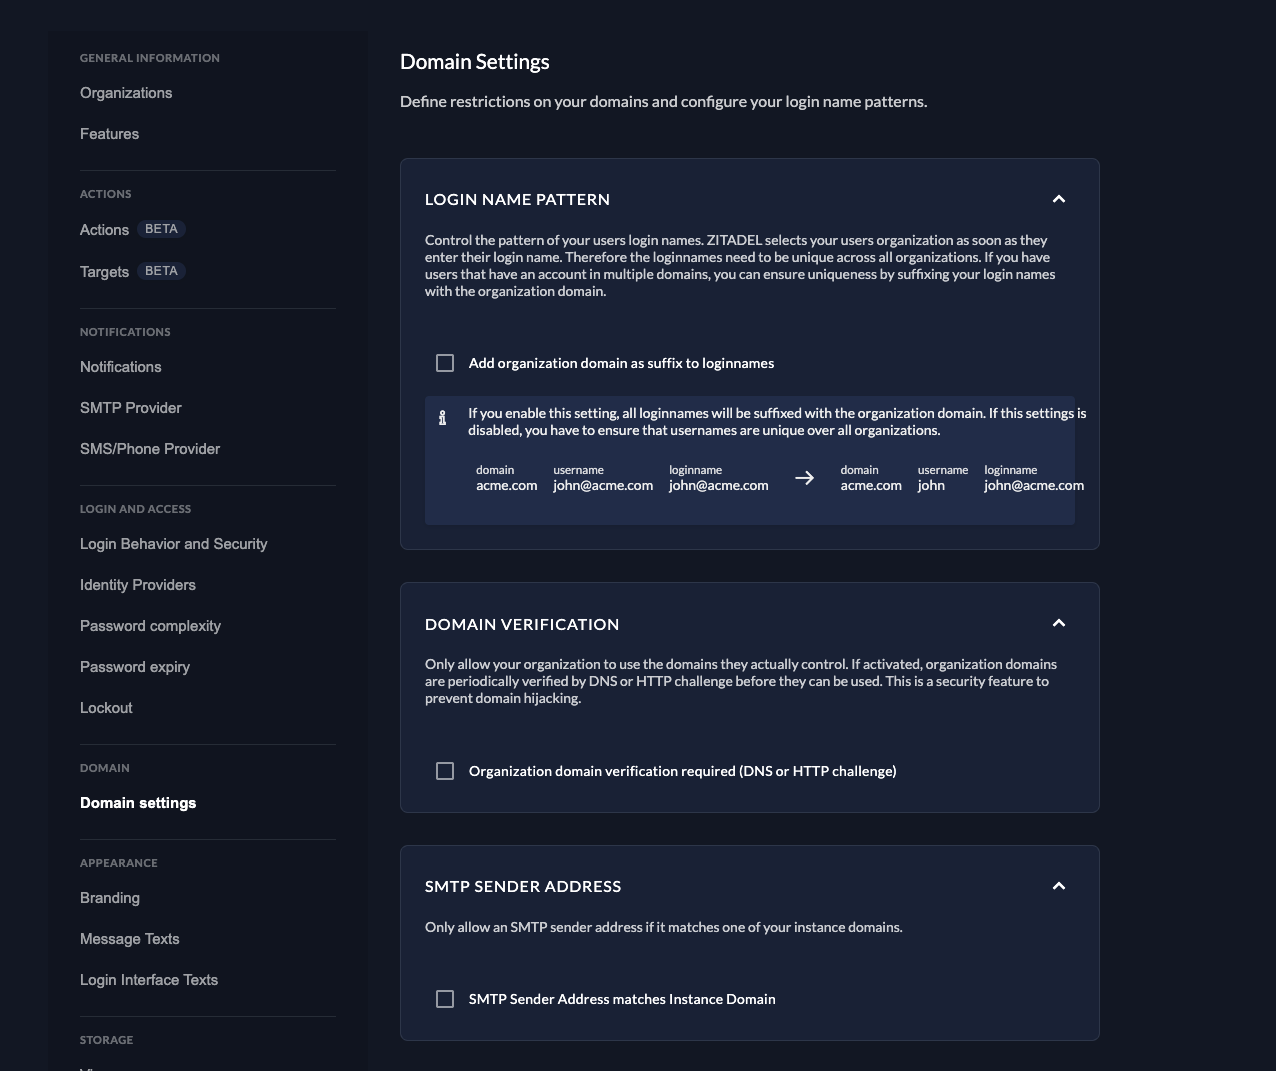Open Login Behavior and Security
The height and width of the screenshot is (1071, 1276).
click(x=173, y=544)
